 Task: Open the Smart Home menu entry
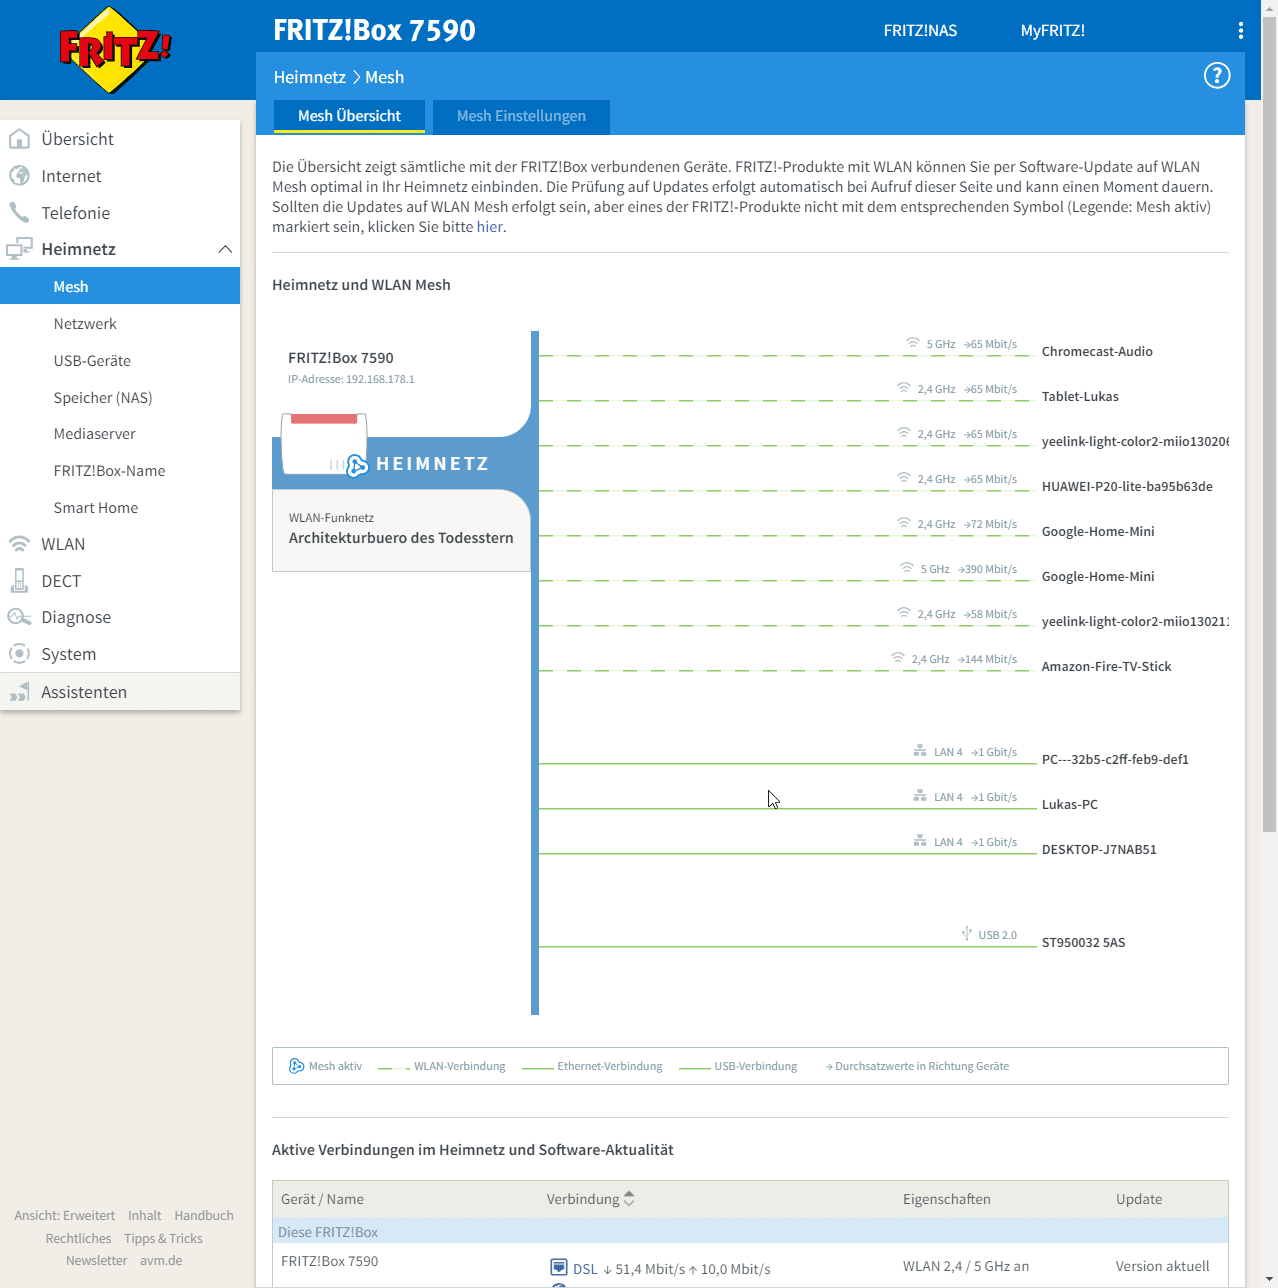pyautogui.click(x=96, y=508)
